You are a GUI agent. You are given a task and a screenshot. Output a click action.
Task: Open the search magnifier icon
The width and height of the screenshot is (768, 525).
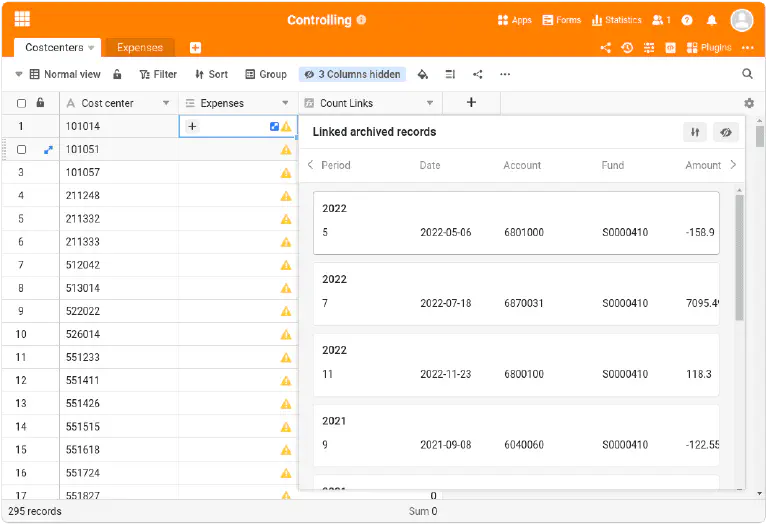click(747, 73)
